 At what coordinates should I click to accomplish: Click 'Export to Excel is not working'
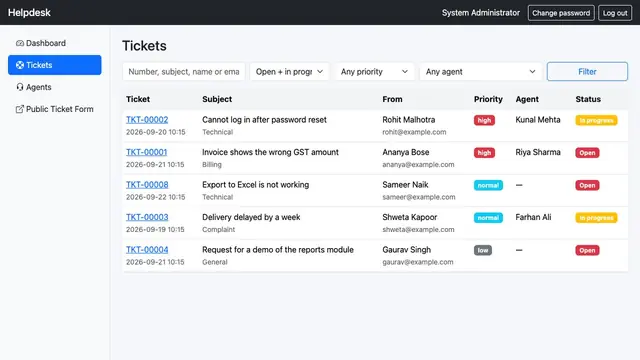click(256, 184)
